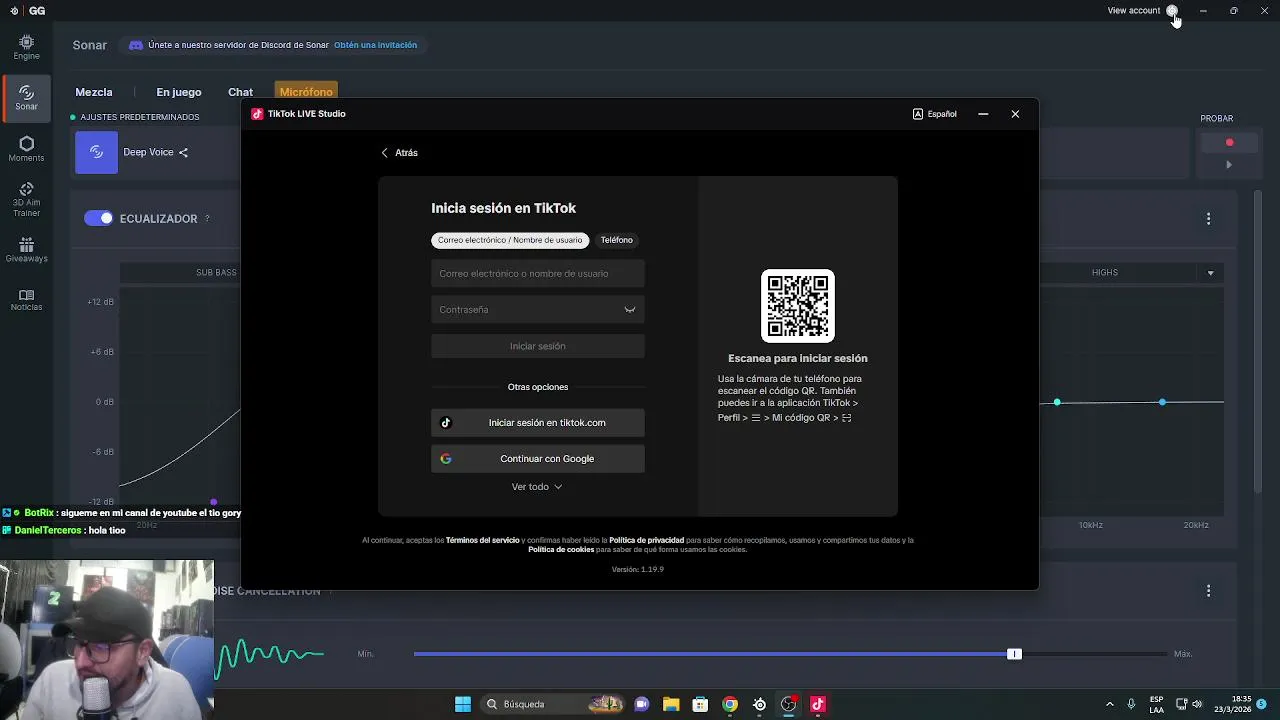
Task: Click the Versión: 1.19.9 text
Action: click(638, 569)
